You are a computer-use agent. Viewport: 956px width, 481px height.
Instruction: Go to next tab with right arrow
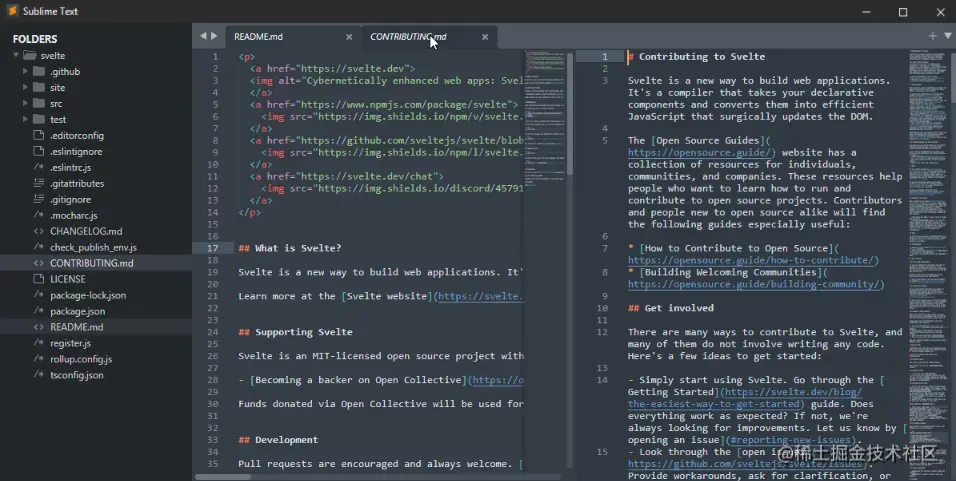214,36
